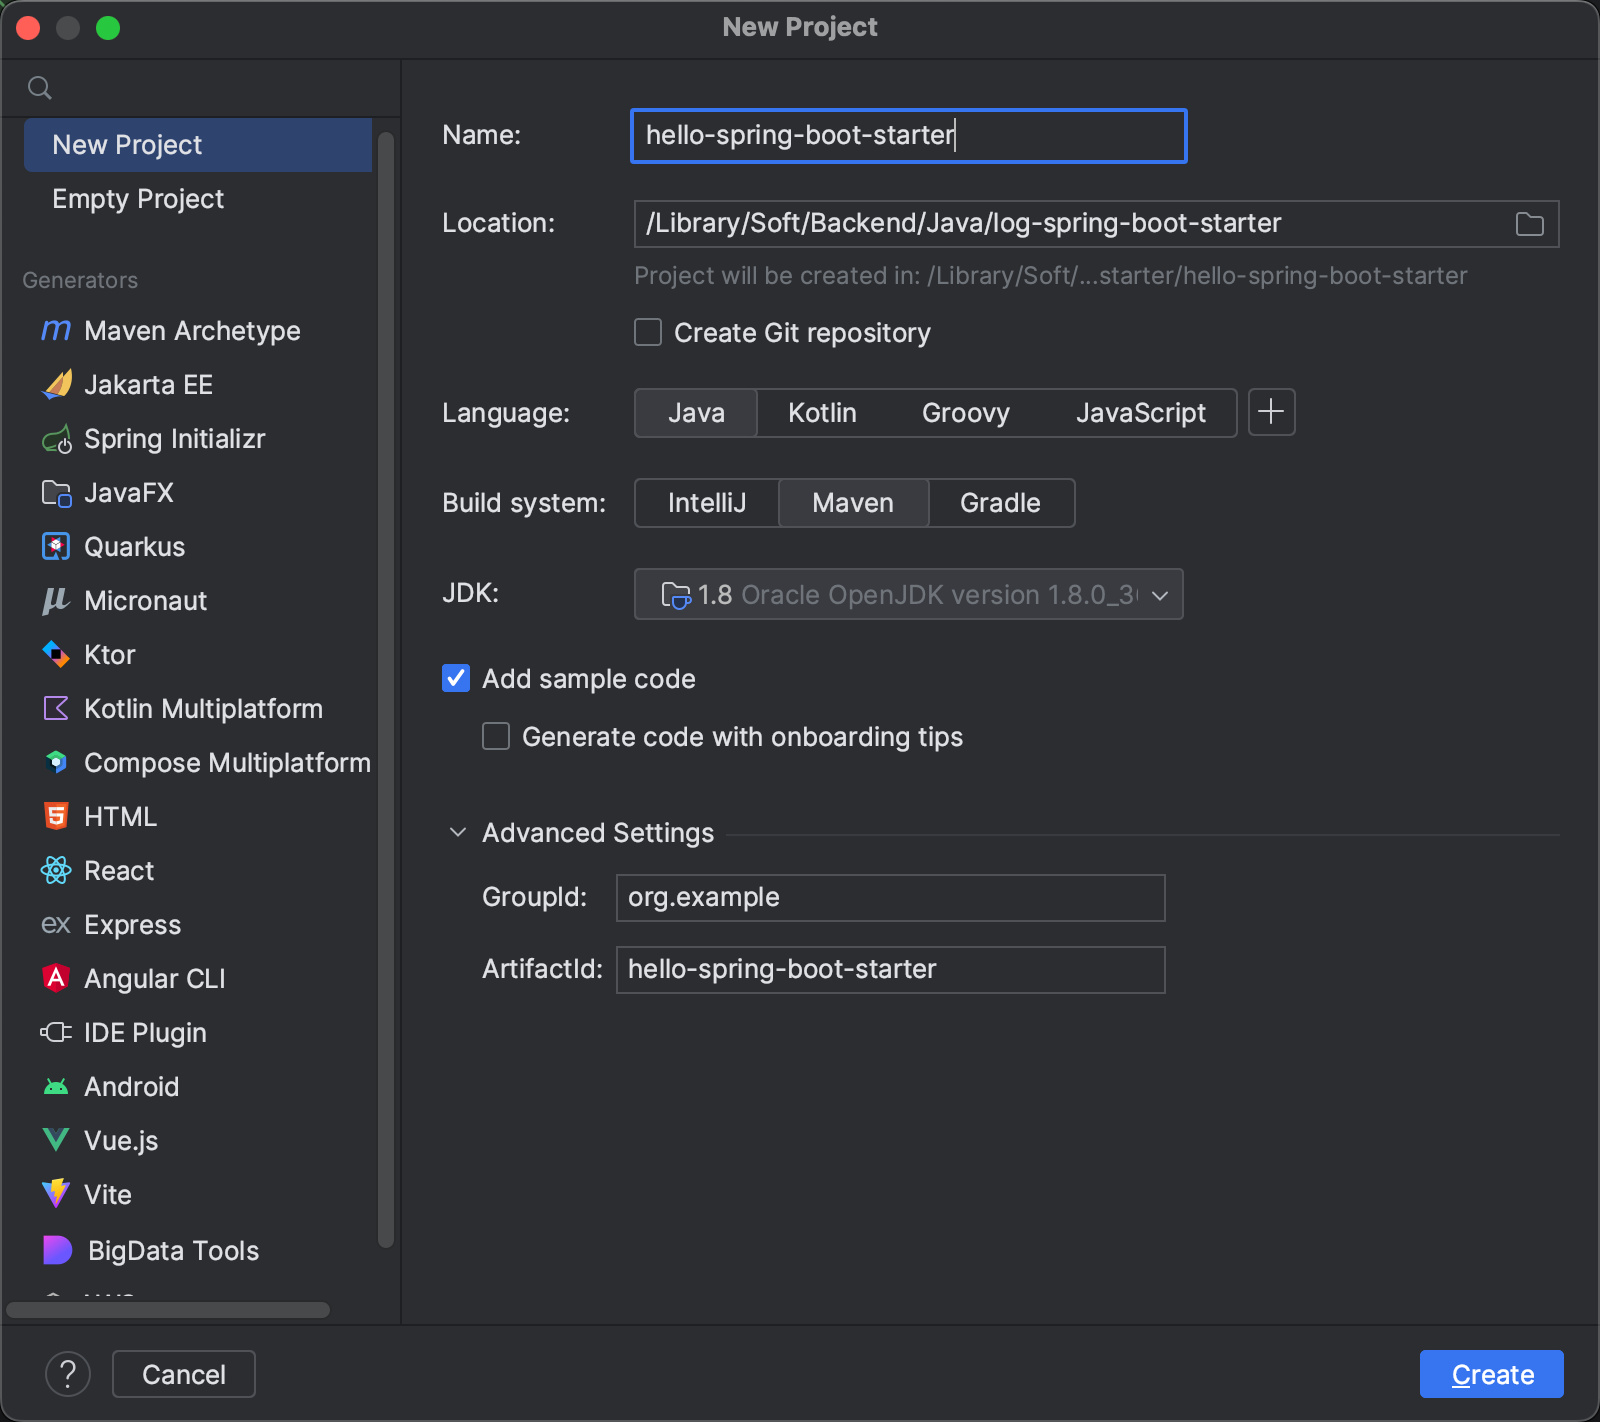Click the Vue.js green V icon

[x=56, y=1140]
